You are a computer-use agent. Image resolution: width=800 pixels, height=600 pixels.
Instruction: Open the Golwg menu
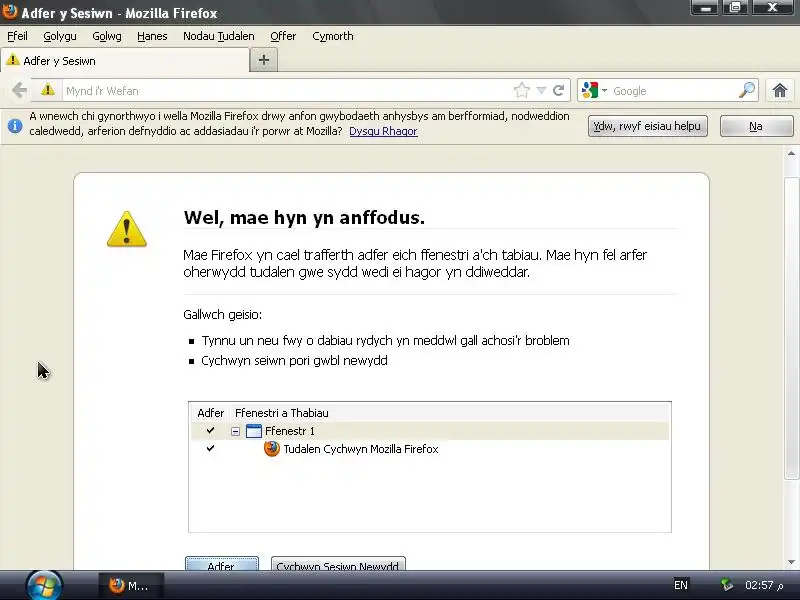[107, 36]
